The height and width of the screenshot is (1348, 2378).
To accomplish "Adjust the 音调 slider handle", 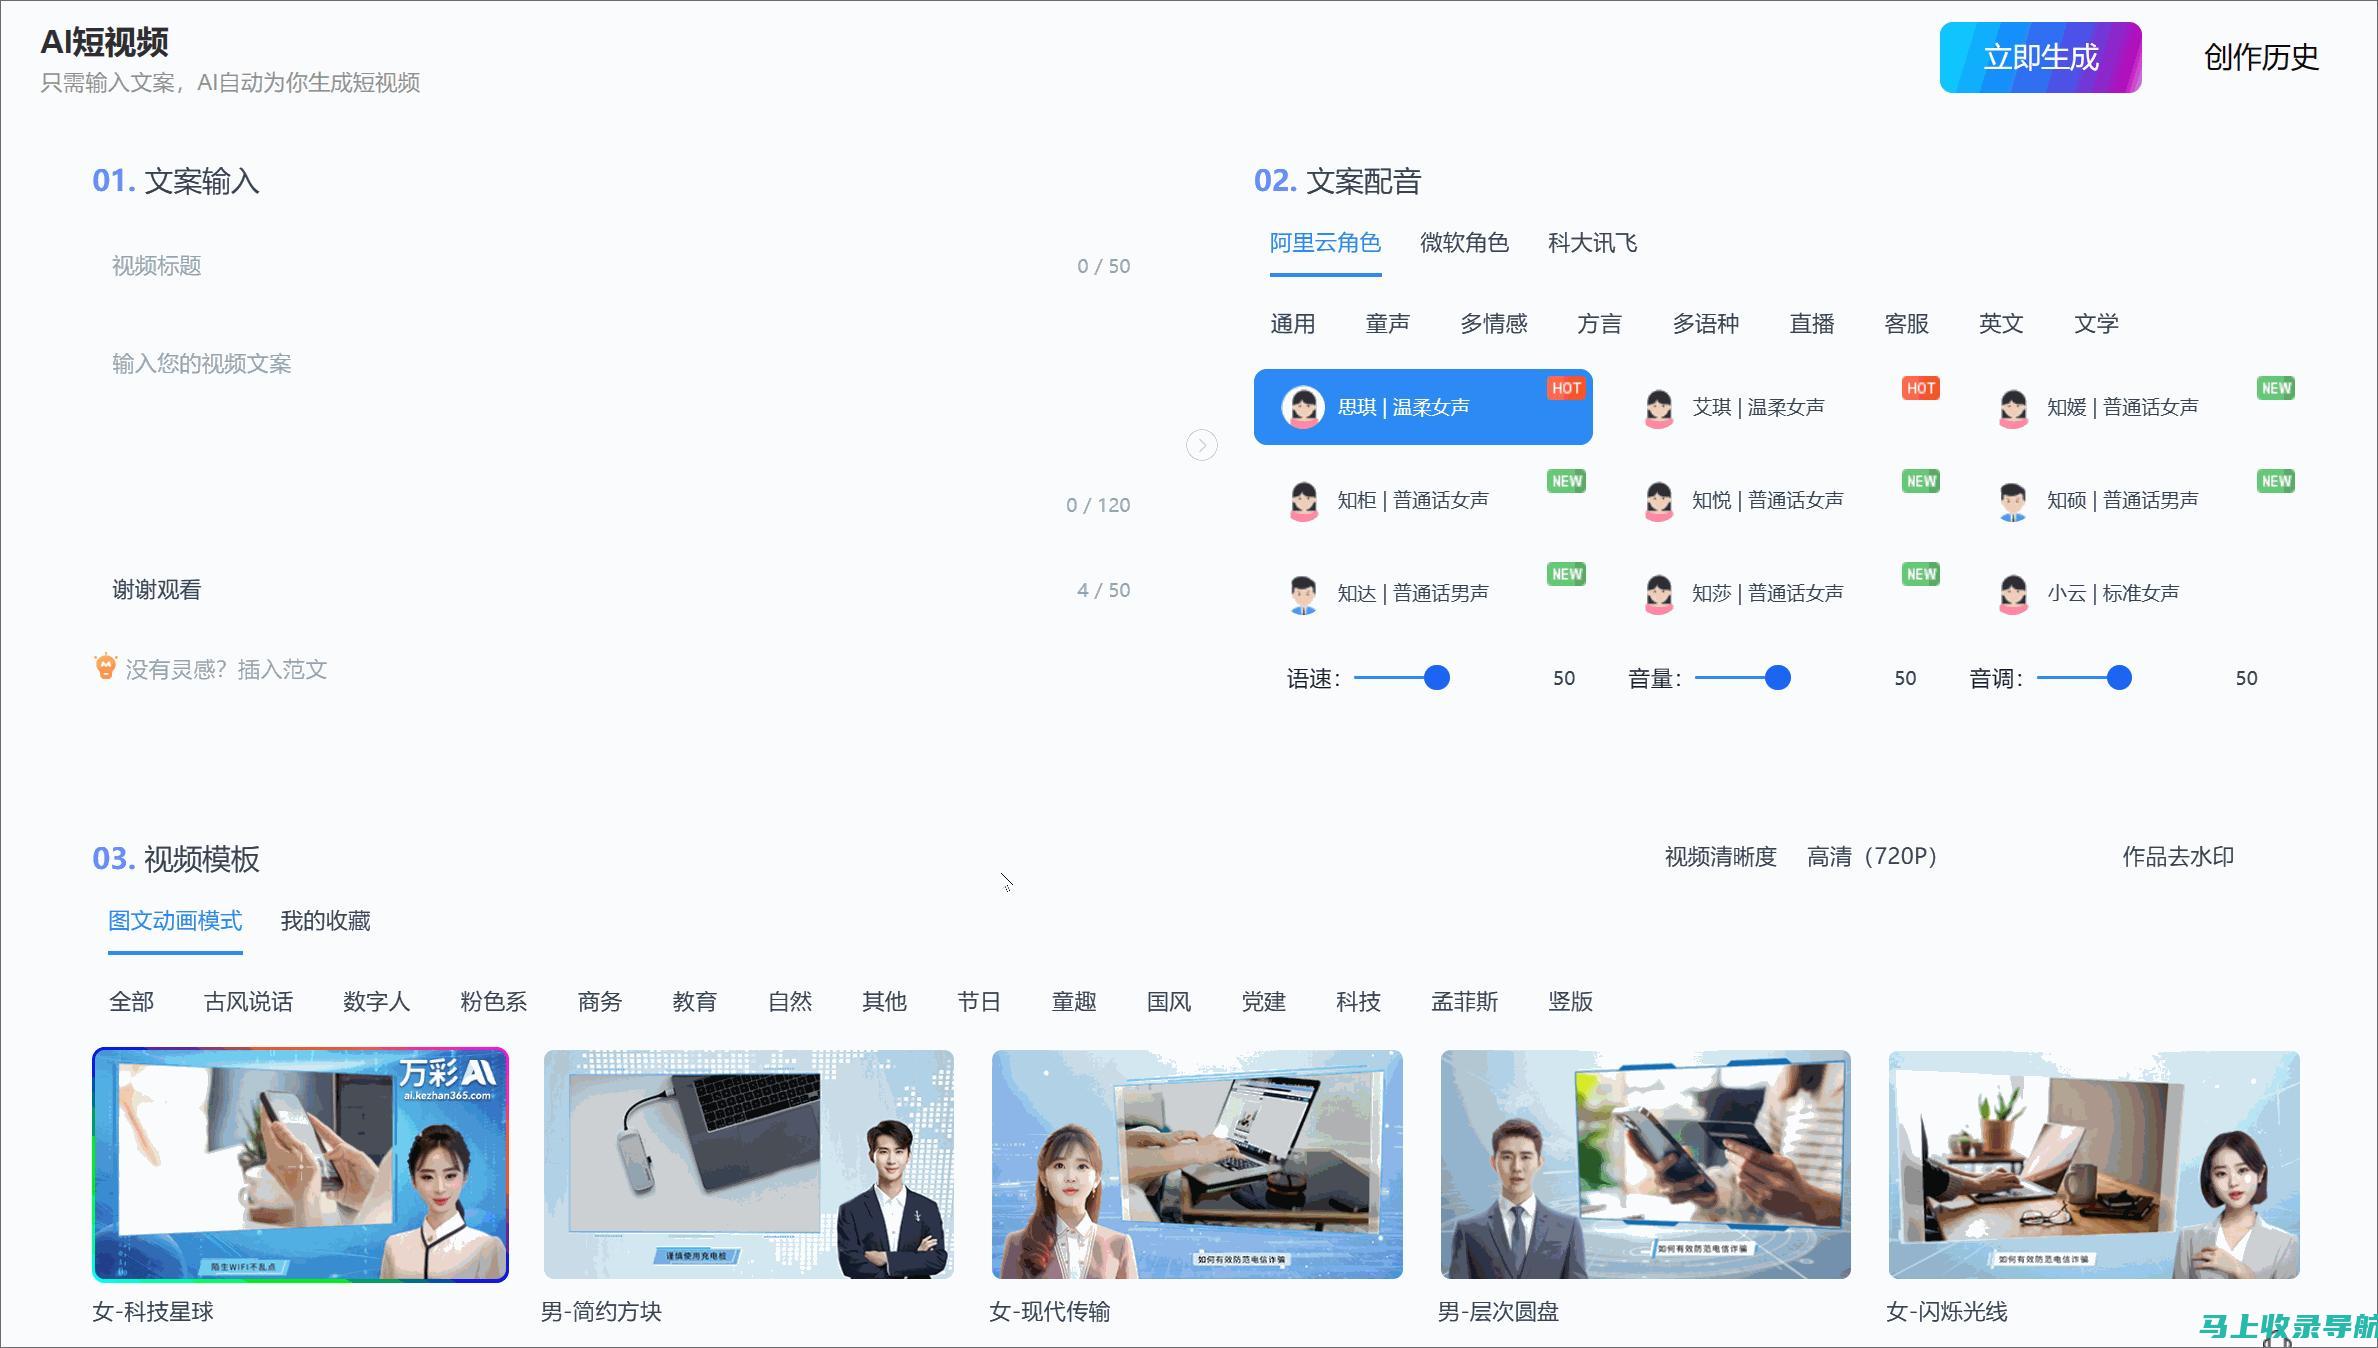I will pos(2119,678).
